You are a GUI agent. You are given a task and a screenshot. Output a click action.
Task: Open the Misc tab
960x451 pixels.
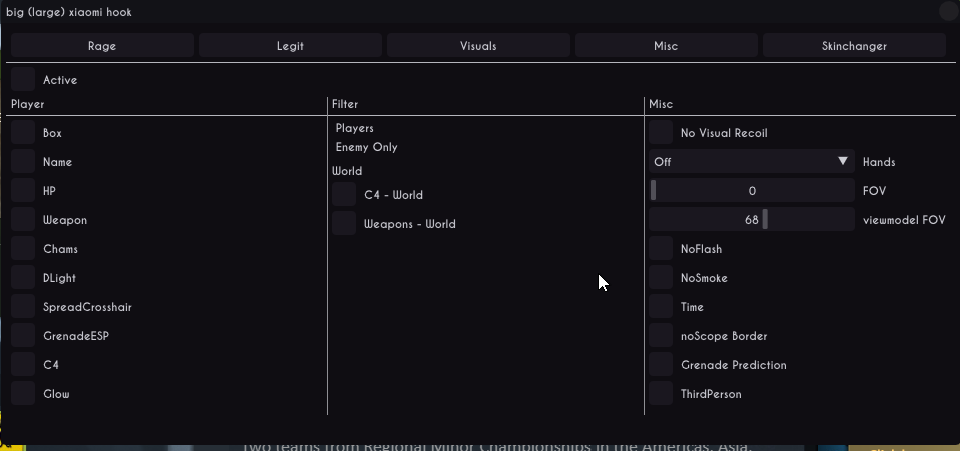click(666, 45)
